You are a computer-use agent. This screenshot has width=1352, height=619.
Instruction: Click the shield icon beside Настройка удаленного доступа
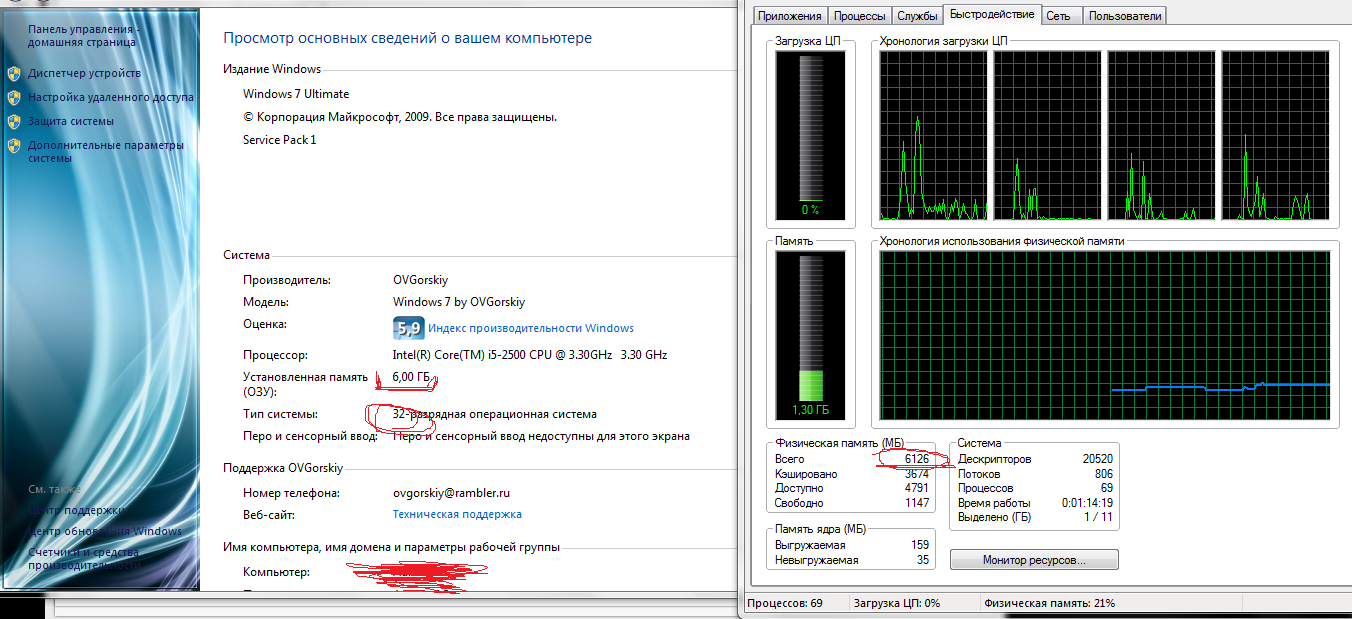(14, 97)
